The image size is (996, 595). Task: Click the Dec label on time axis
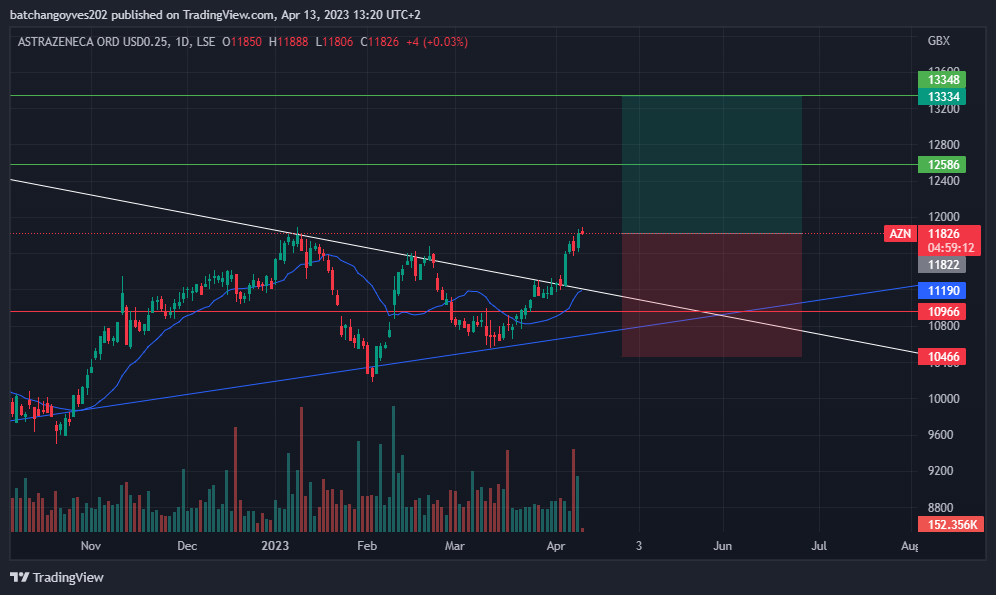click(x=187, y=546)
